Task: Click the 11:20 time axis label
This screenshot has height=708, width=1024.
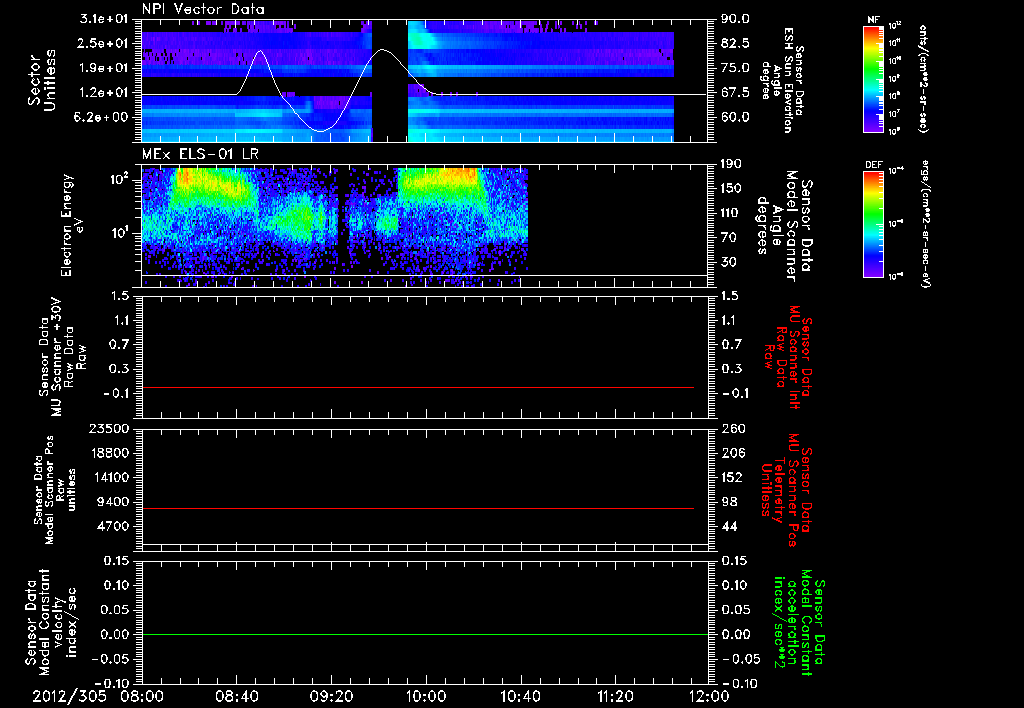Action: point(615,697)
